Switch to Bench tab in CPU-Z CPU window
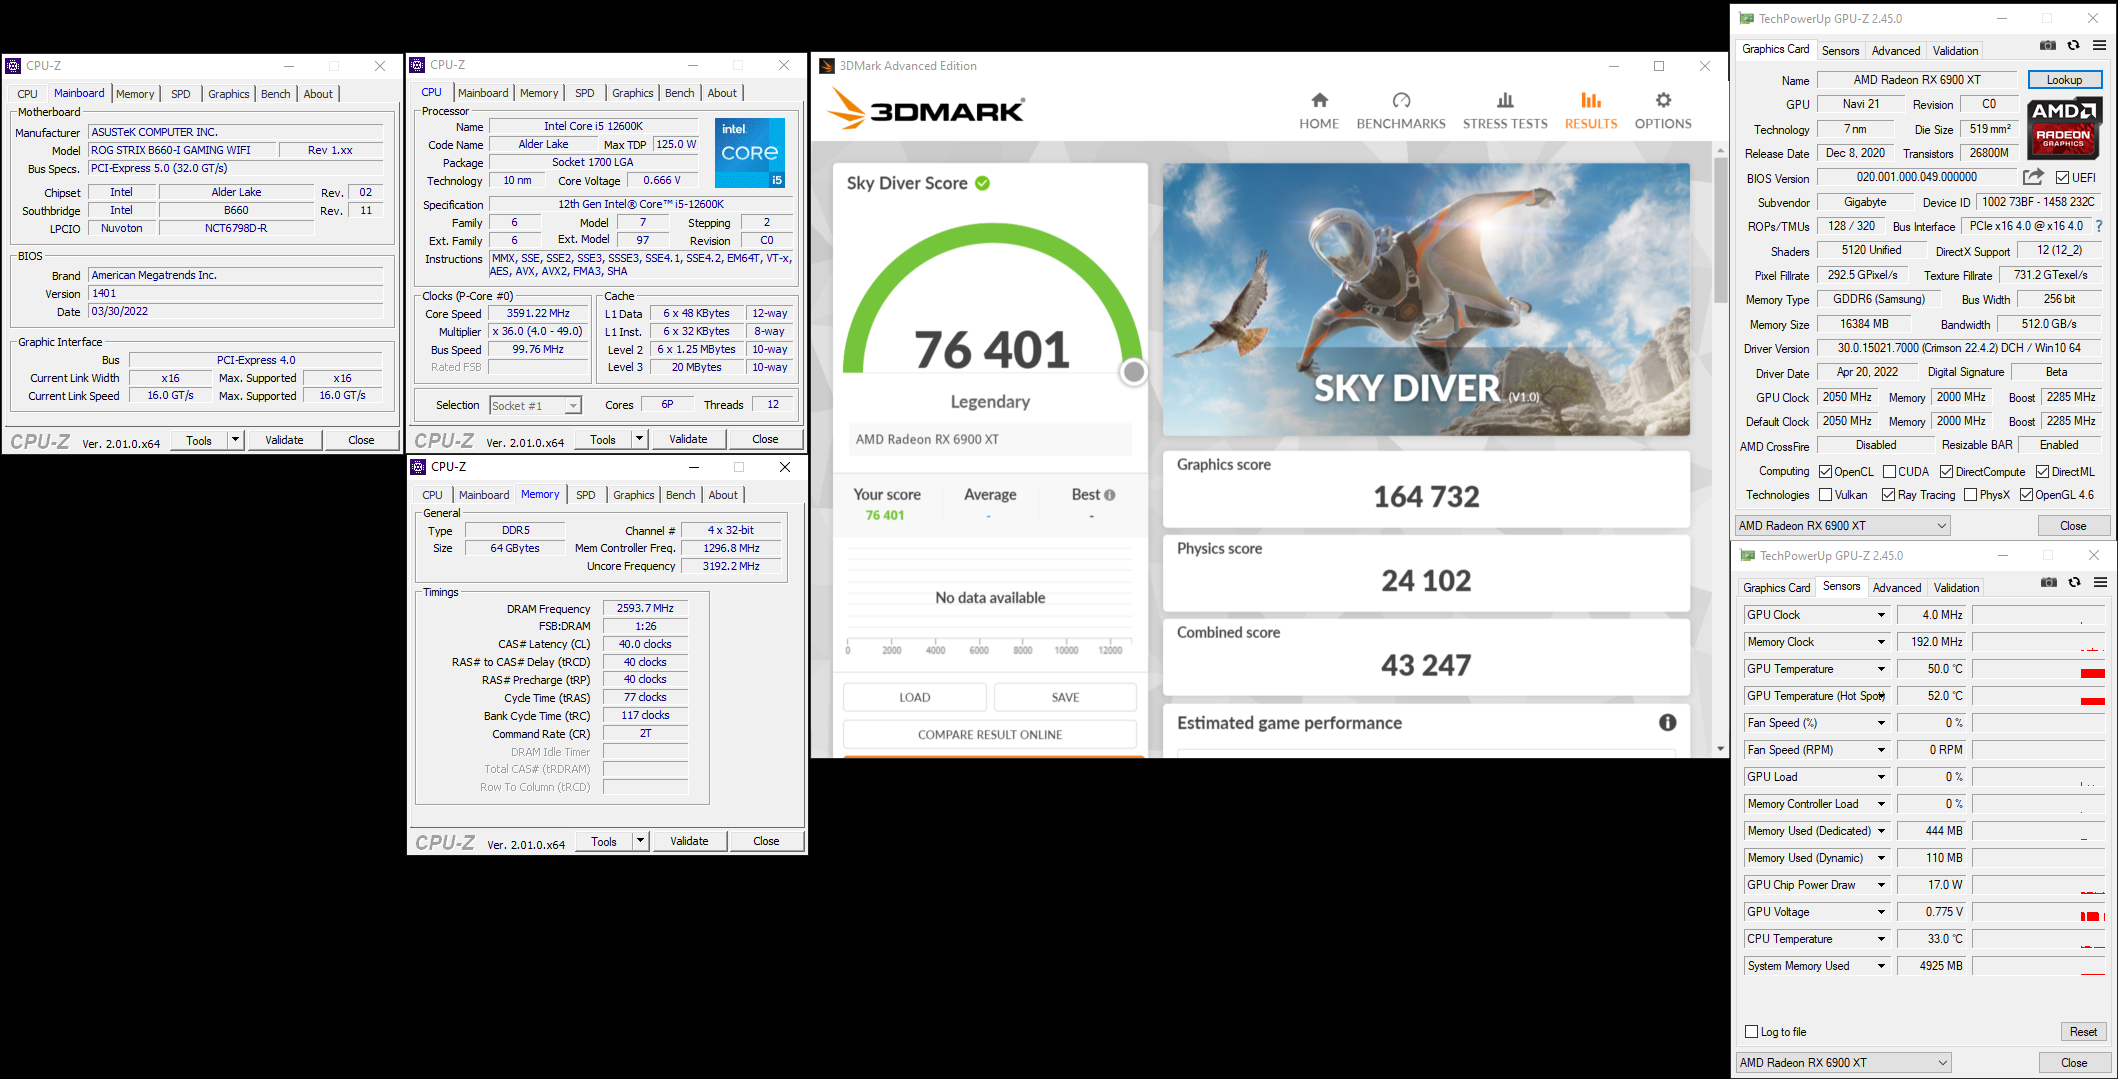Screen dimensions: 2118x1079 pyautogui.click(x=679, y=93)
